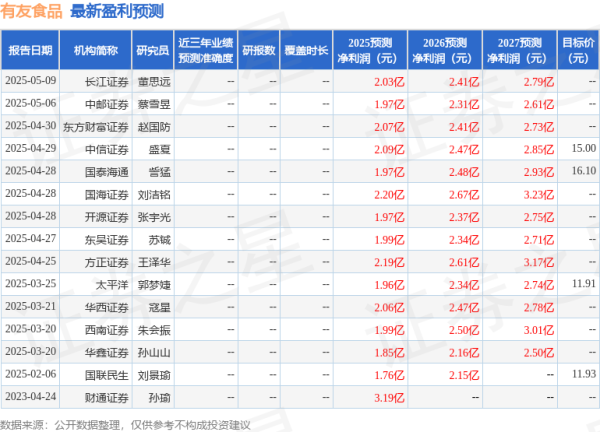The height and width of the screenshot is (432, 600).
Task: Click institution 中邮证券
Action: pos(106,104)
